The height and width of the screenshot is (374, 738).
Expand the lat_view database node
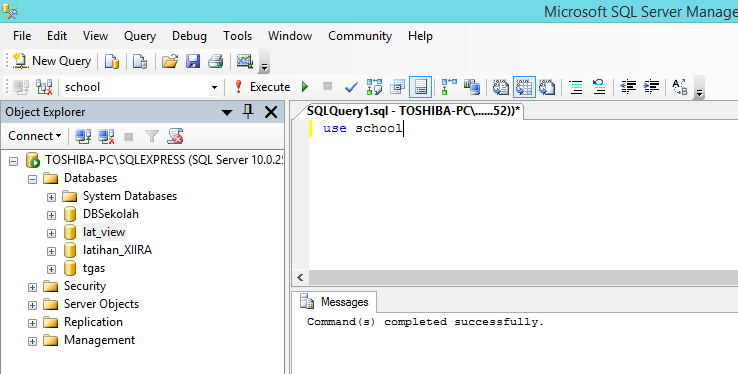click(x=51, y=233)
